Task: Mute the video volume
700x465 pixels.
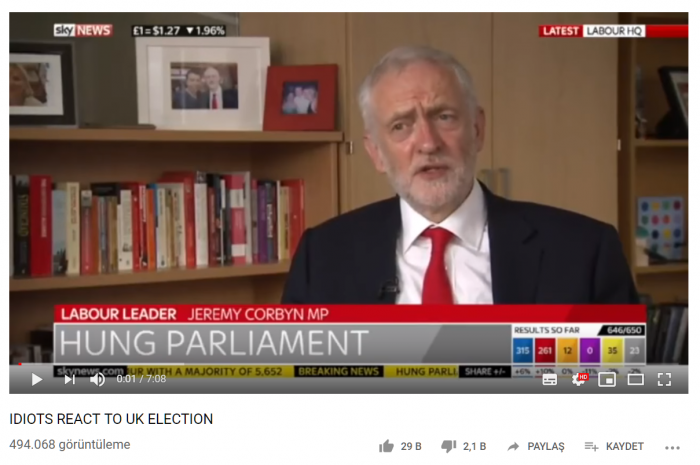Action: tap(97, 380)
